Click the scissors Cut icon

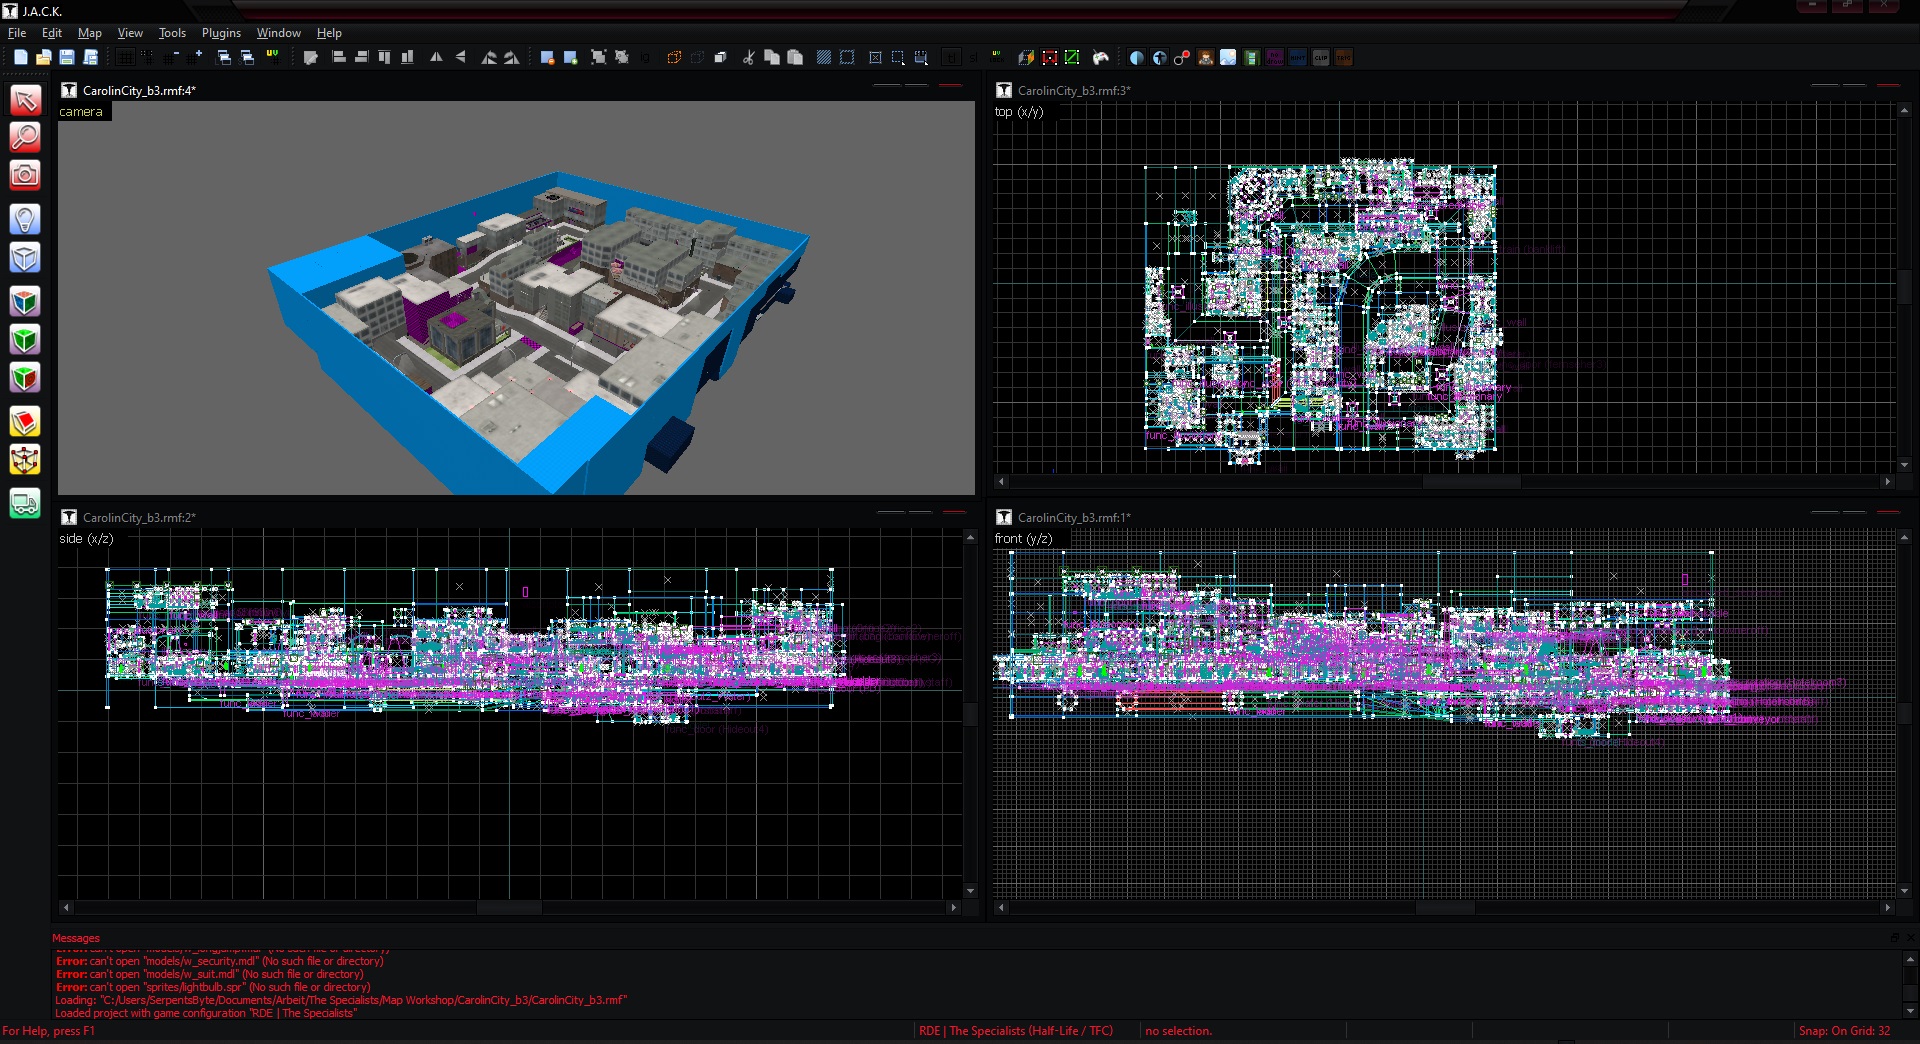coord(748,58)
